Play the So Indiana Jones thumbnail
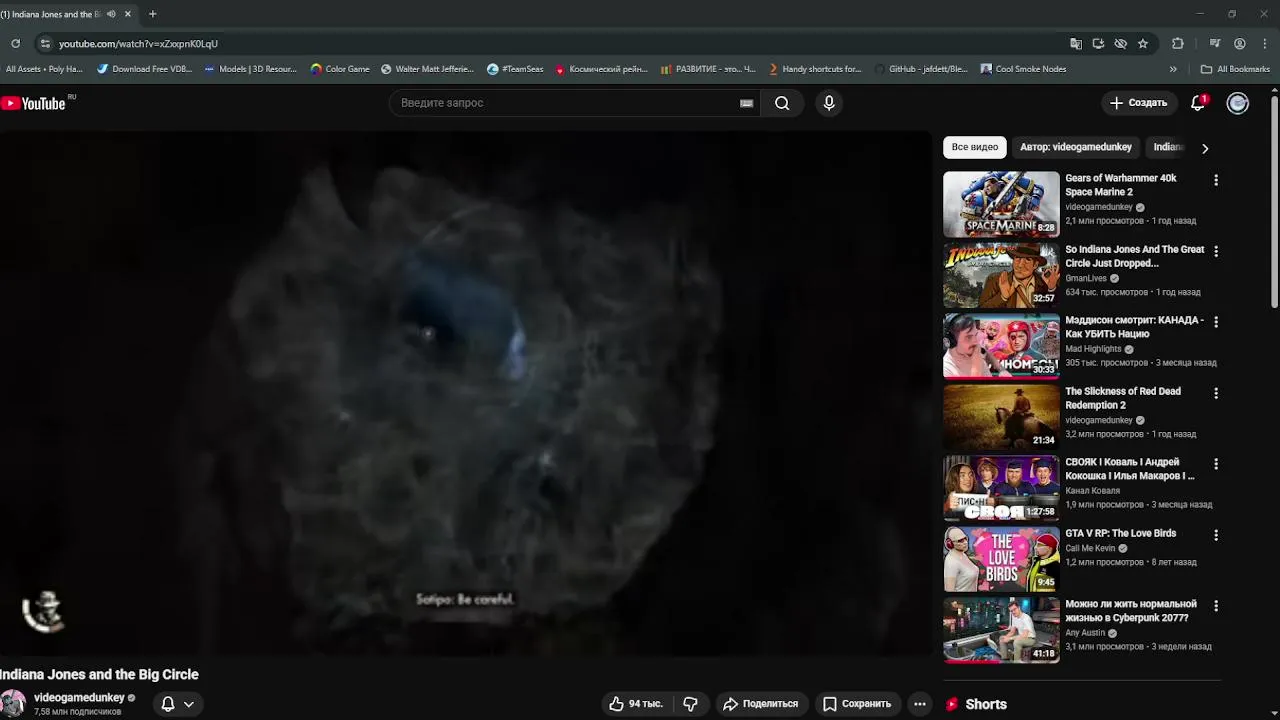 [x=1001, y=275]
